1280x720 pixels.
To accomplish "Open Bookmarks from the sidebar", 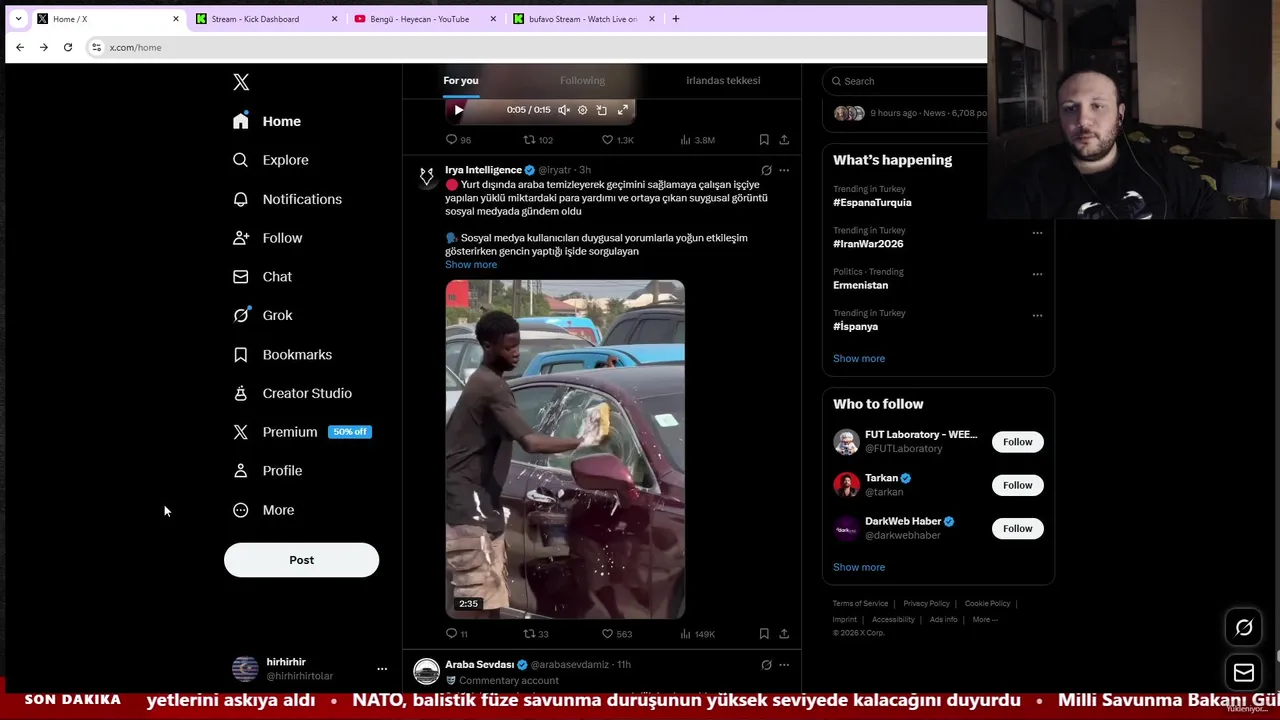I will point(282,355).
